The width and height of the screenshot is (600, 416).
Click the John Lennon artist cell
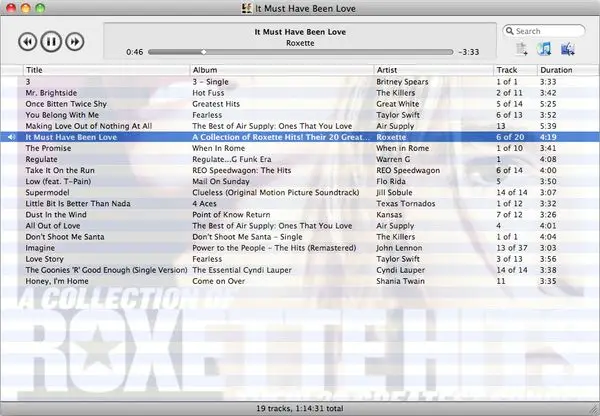[x=399, y=248]
